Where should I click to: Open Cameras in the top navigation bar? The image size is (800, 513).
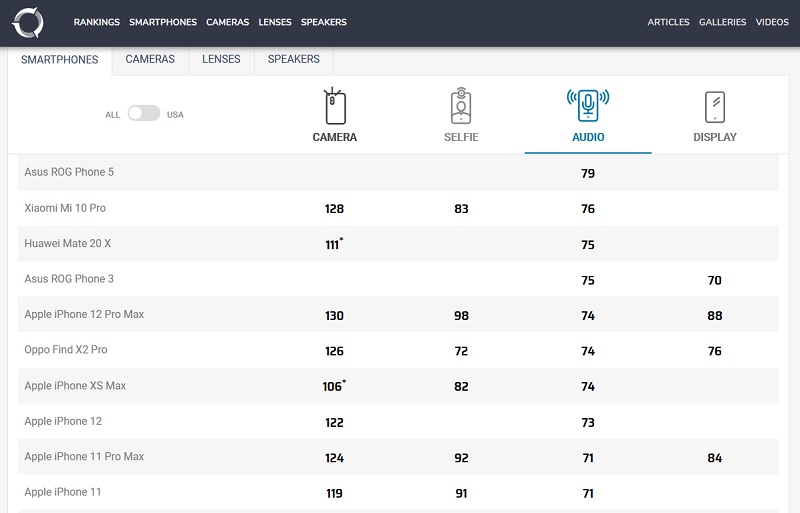(228, 22)
